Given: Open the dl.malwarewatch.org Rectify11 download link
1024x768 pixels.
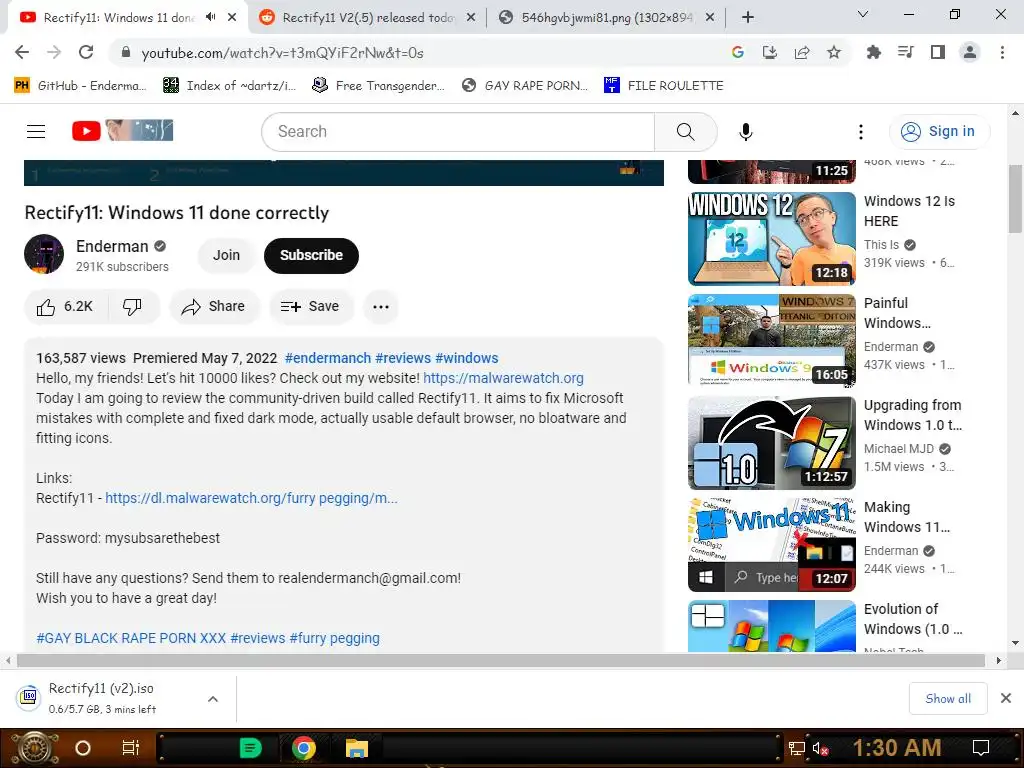Looking at the screenshot, I should click(251, 498).
